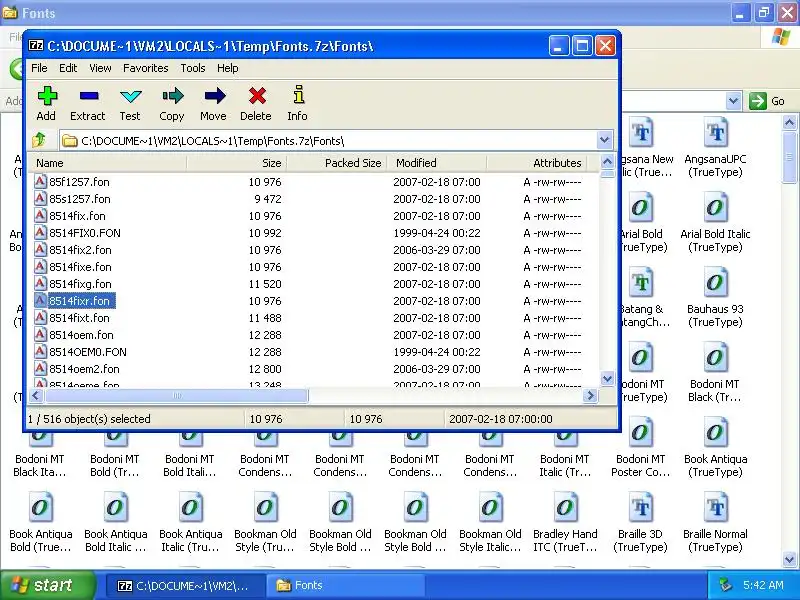This screenshot has height=600, width=800.
Task: Click file list scroll down arrow
Action: click(x=607, y=379)
